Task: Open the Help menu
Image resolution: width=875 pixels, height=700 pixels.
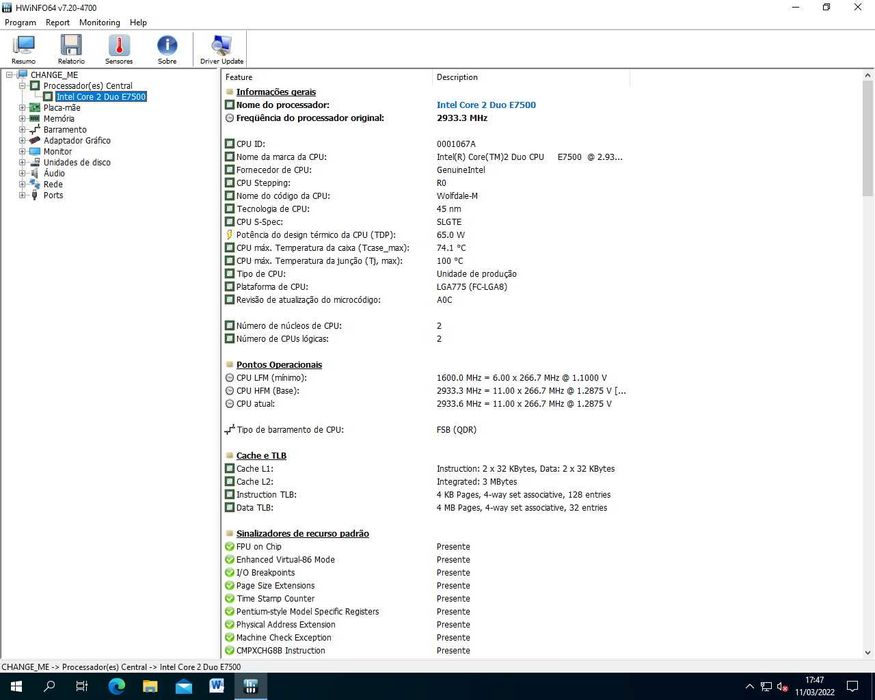Action: pos(138,22)
